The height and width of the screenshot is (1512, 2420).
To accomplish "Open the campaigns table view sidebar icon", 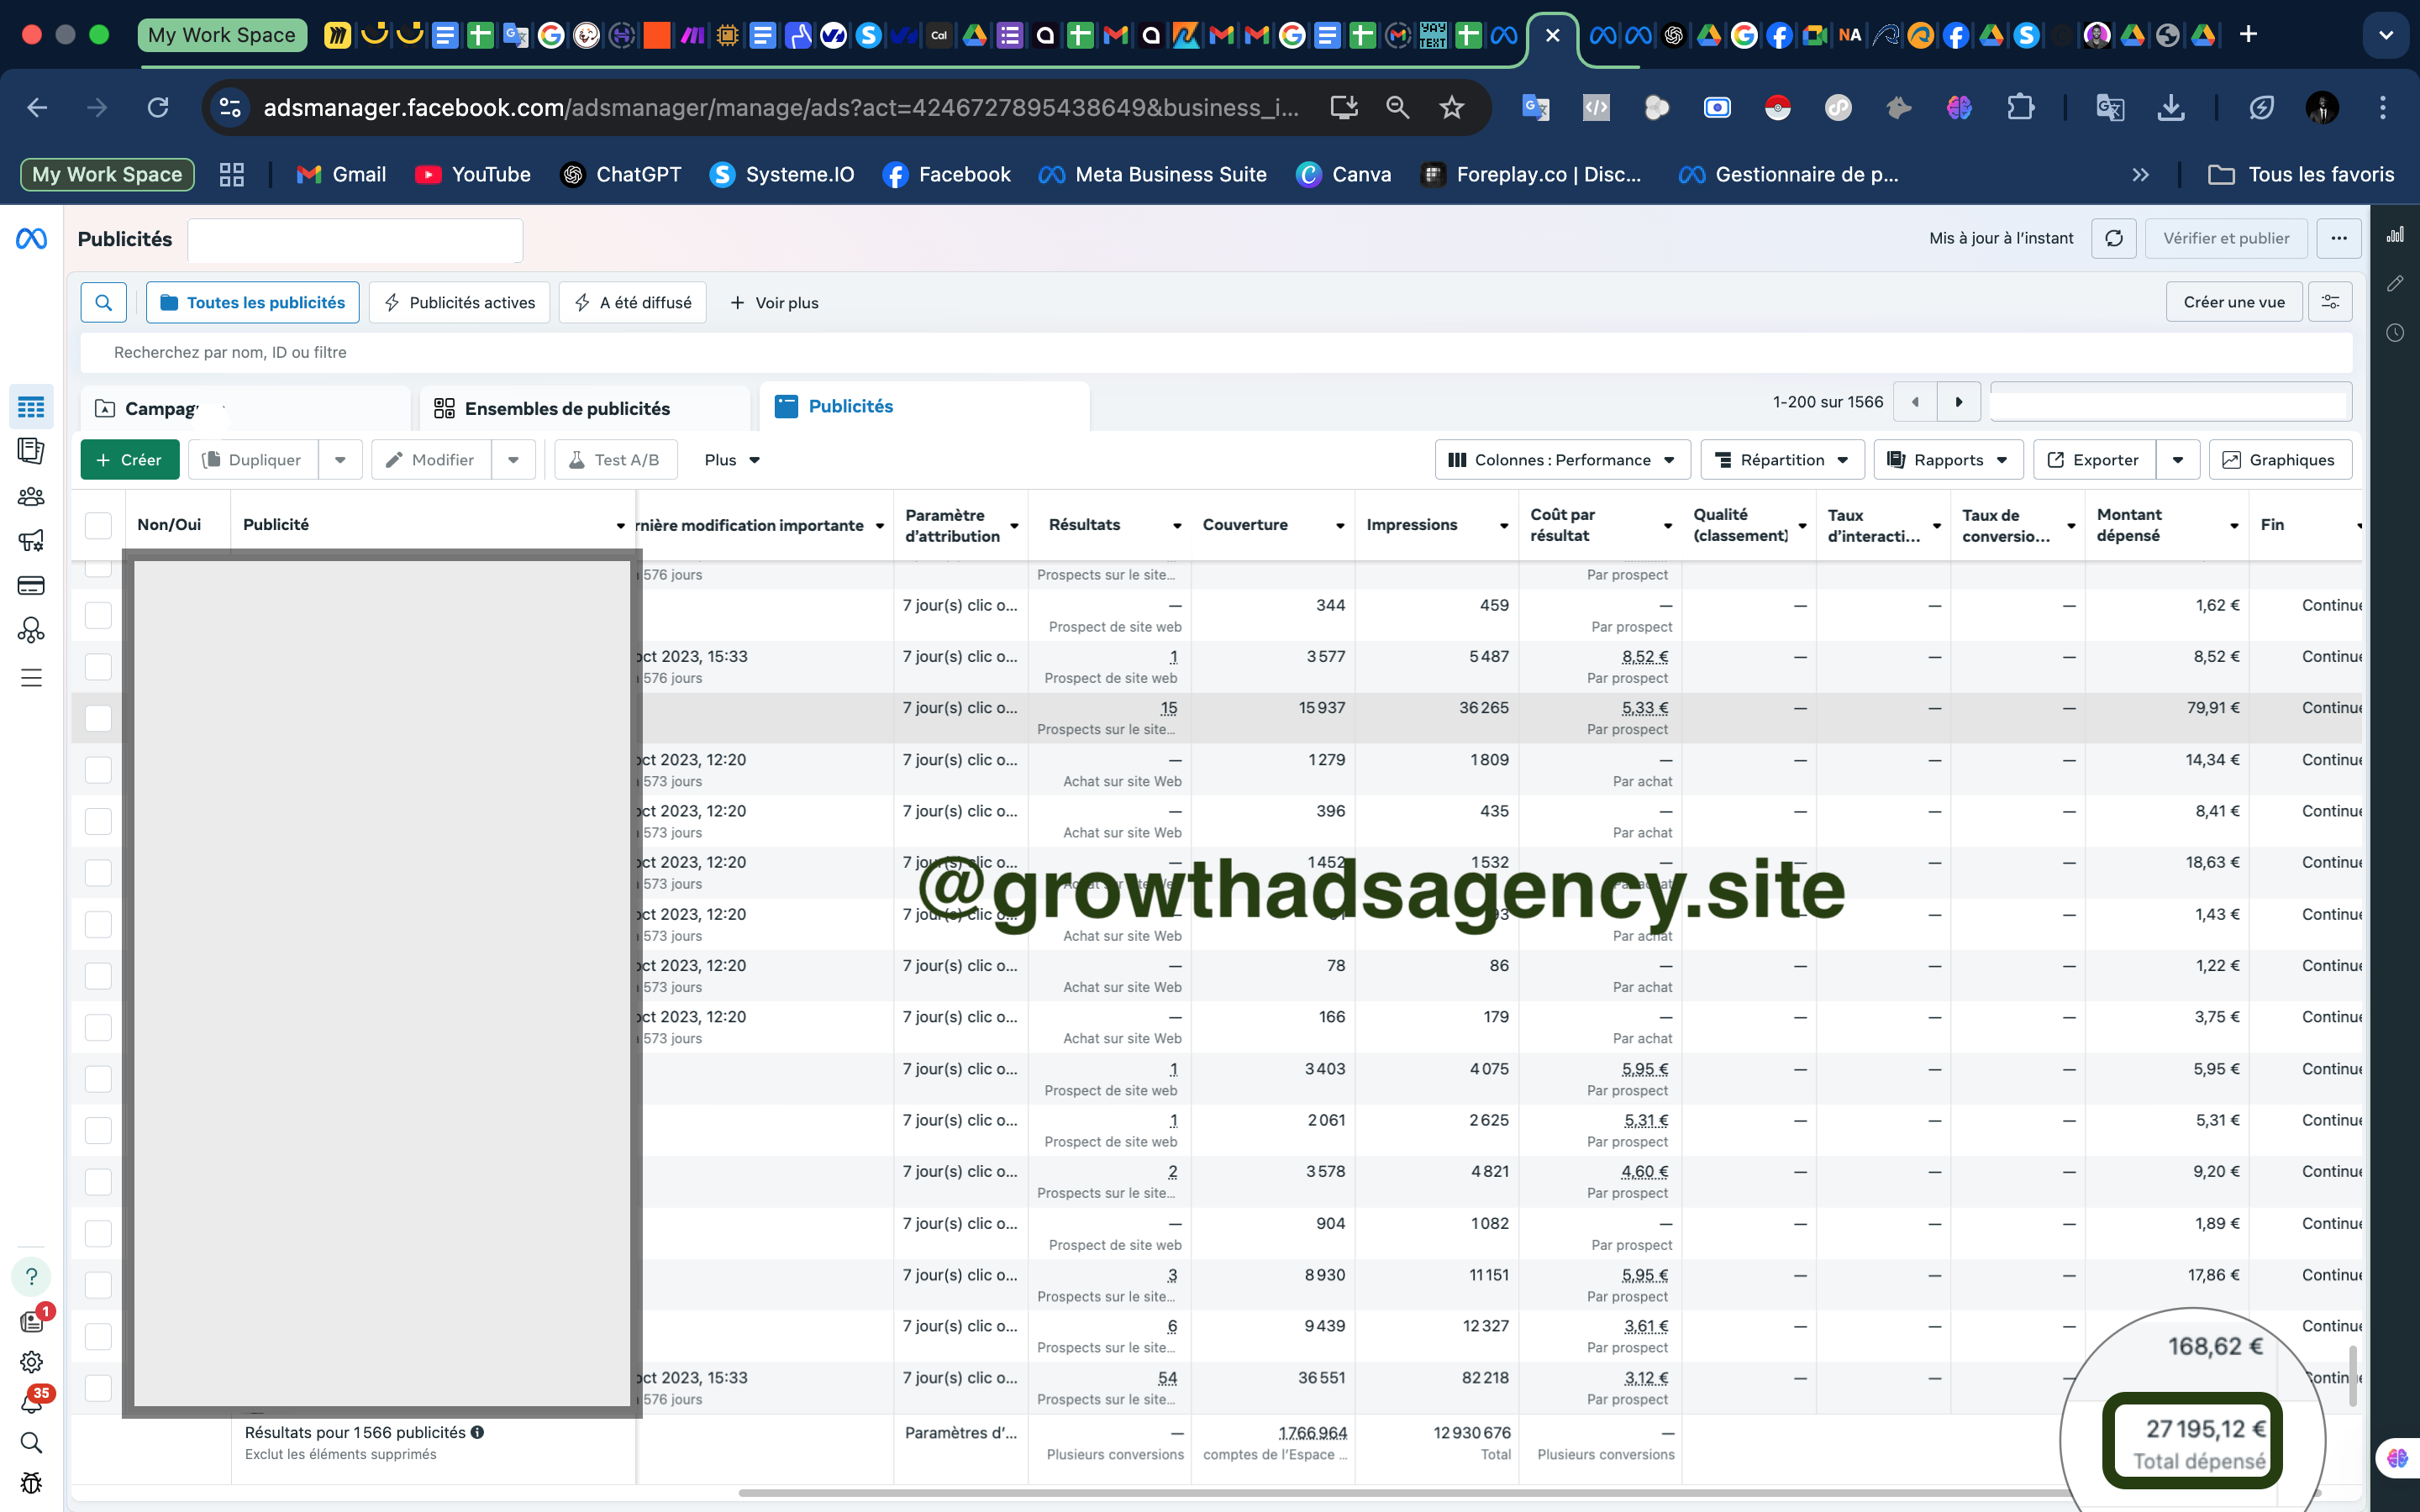I will pos(31,407).
